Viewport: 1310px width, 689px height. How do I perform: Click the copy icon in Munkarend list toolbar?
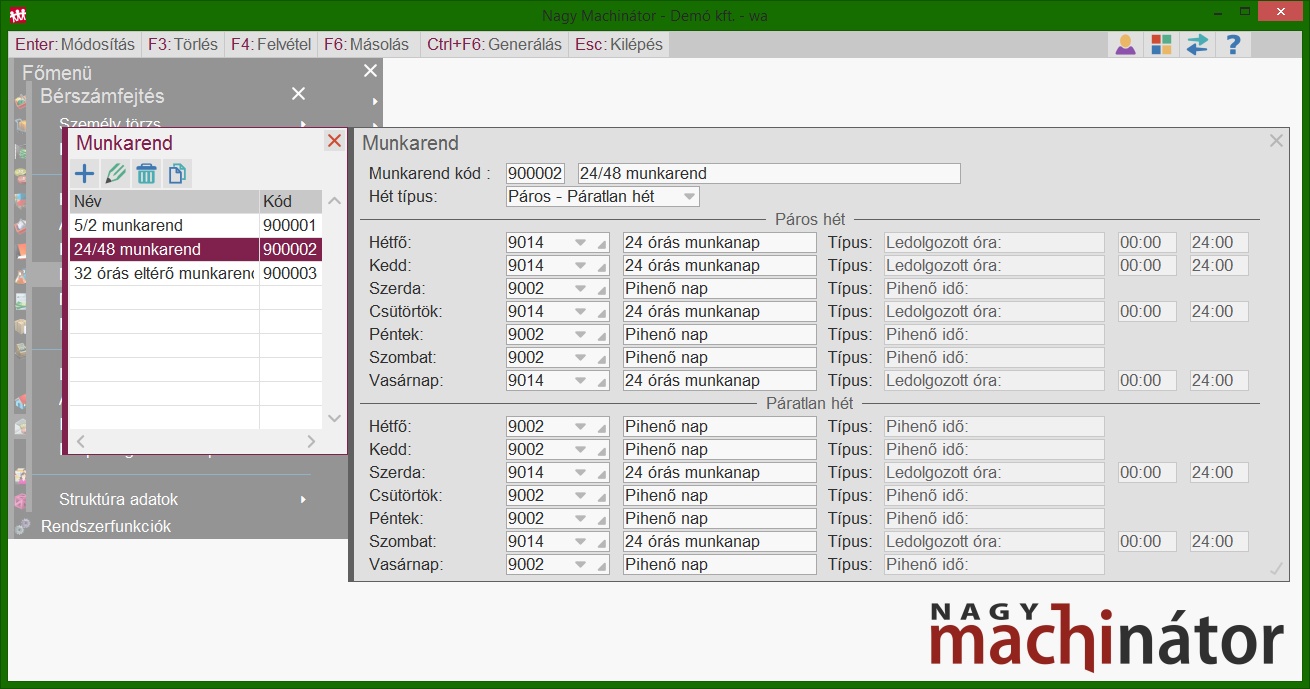click(x=177, y=174)
